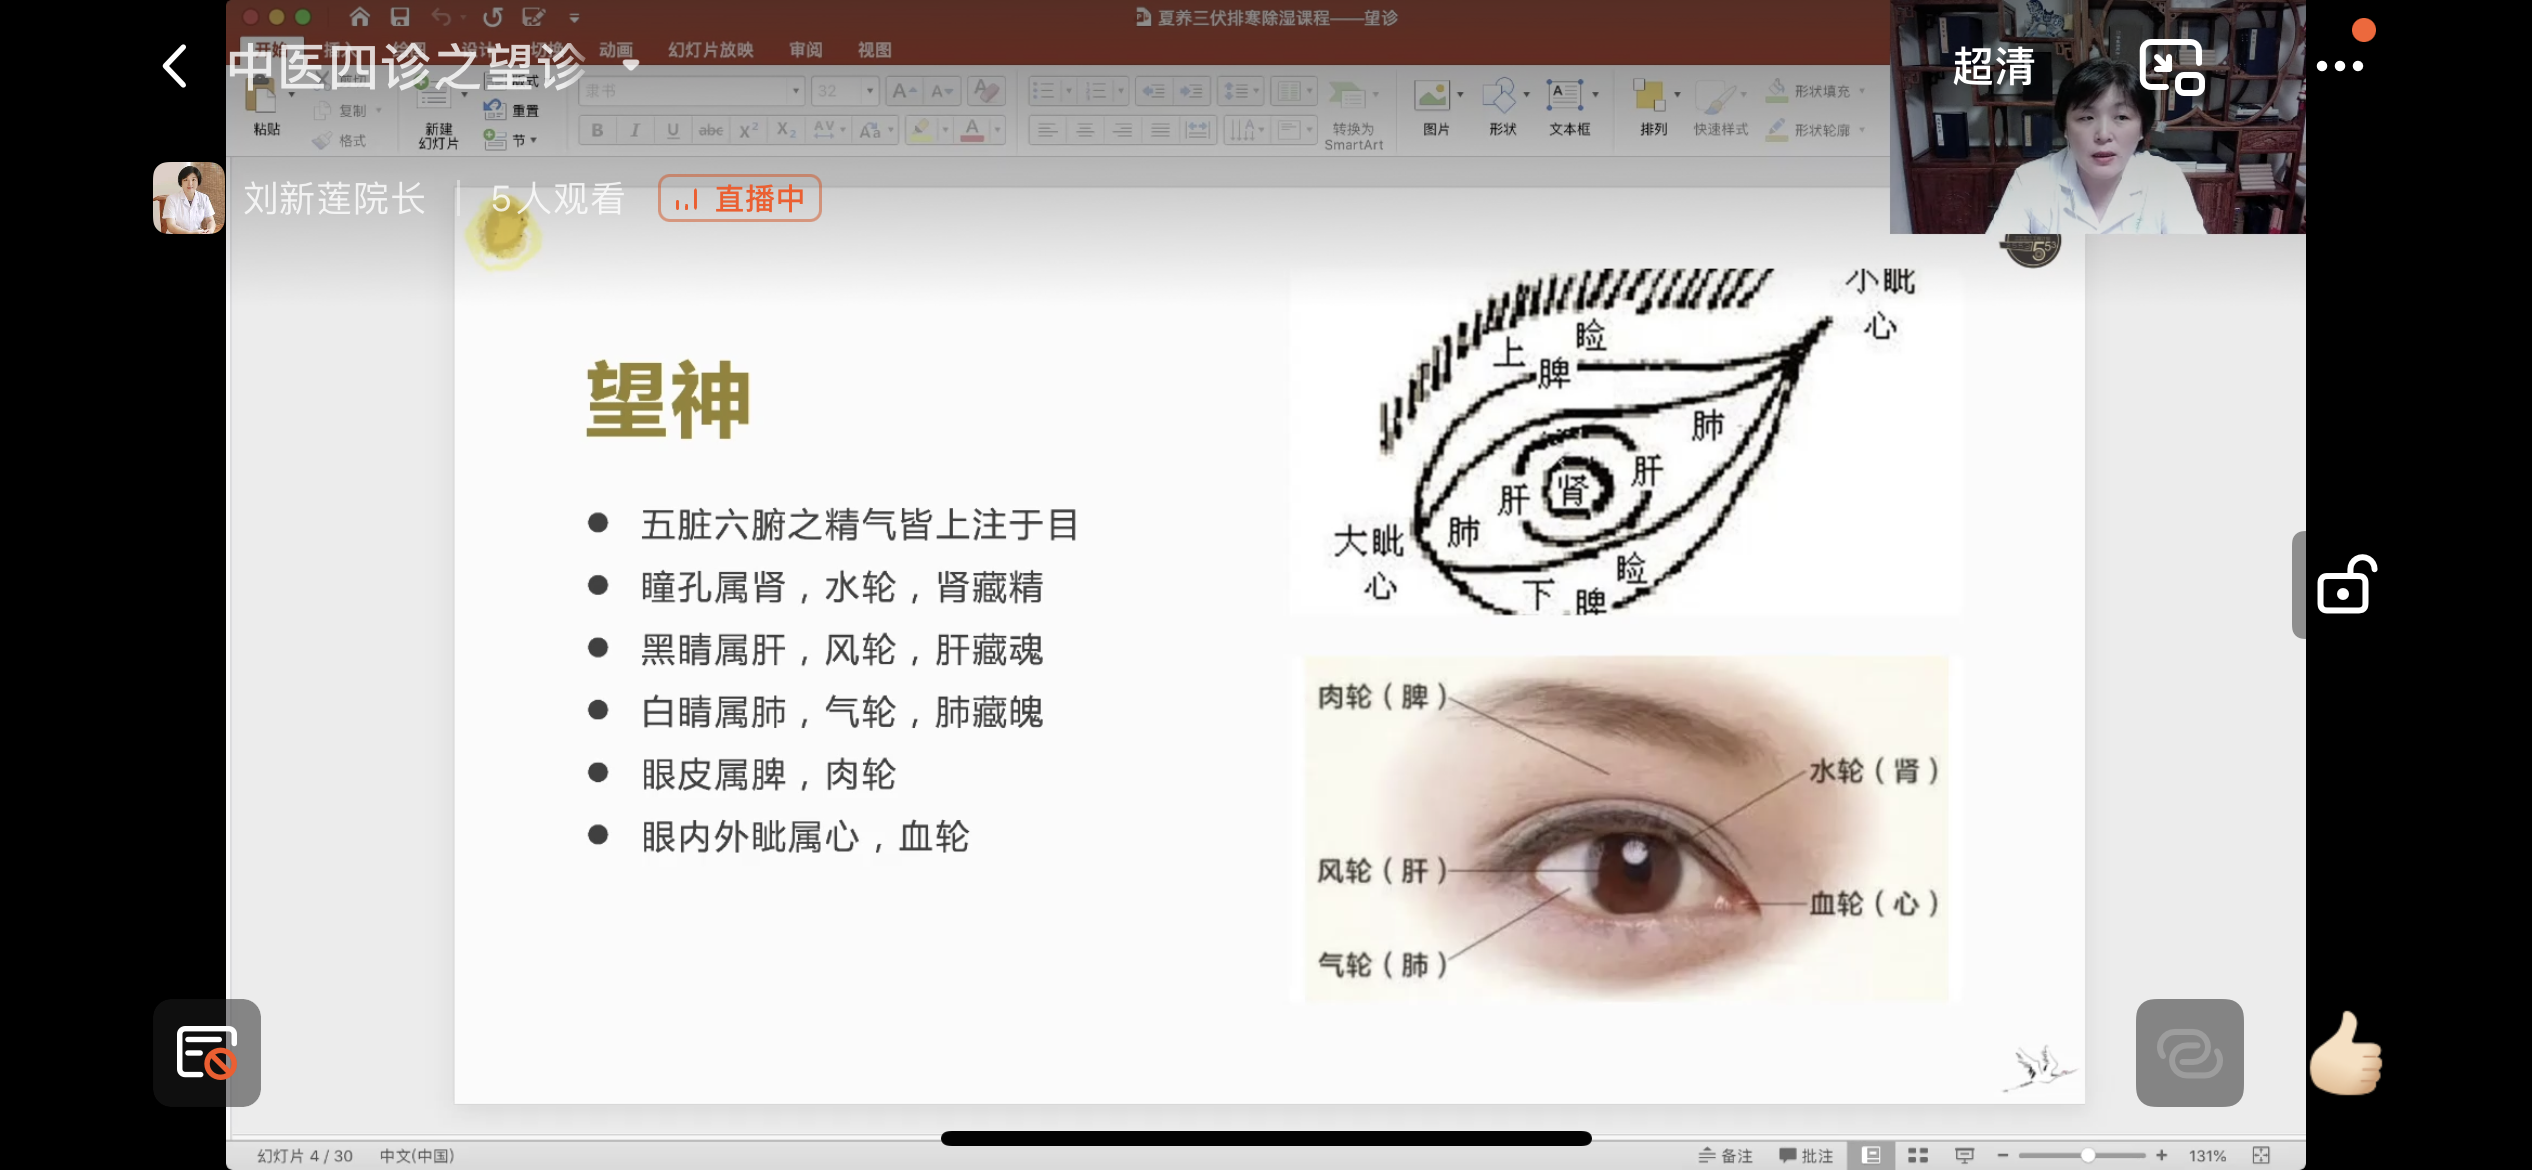Toggle the screen rotation lock

(x=2345, y=585)
